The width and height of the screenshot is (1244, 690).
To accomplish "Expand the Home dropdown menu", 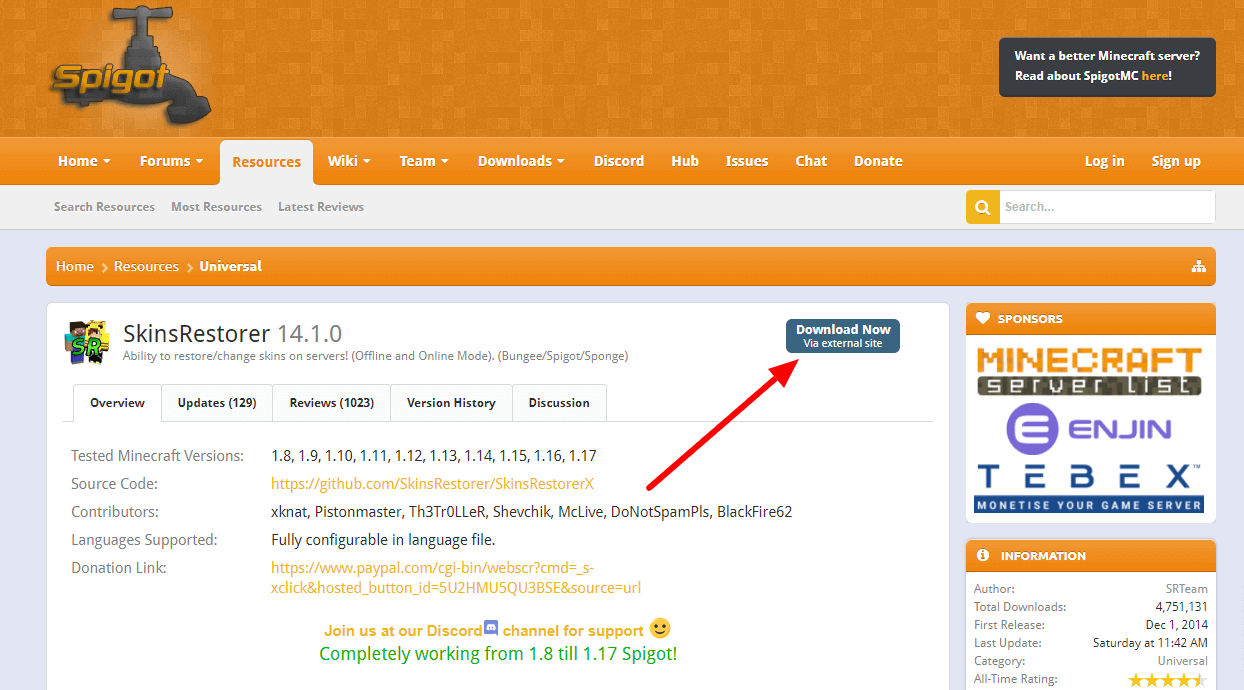I will 84,161.
